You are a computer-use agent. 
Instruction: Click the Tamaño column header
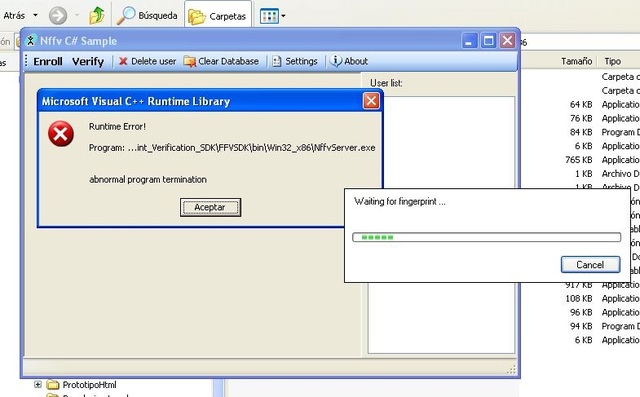(576, 61)
